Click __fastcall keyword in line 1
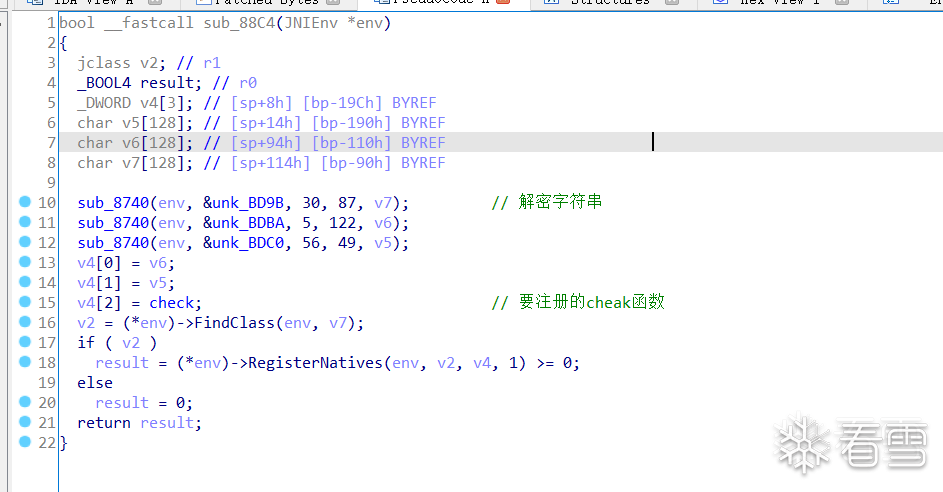 149,23
